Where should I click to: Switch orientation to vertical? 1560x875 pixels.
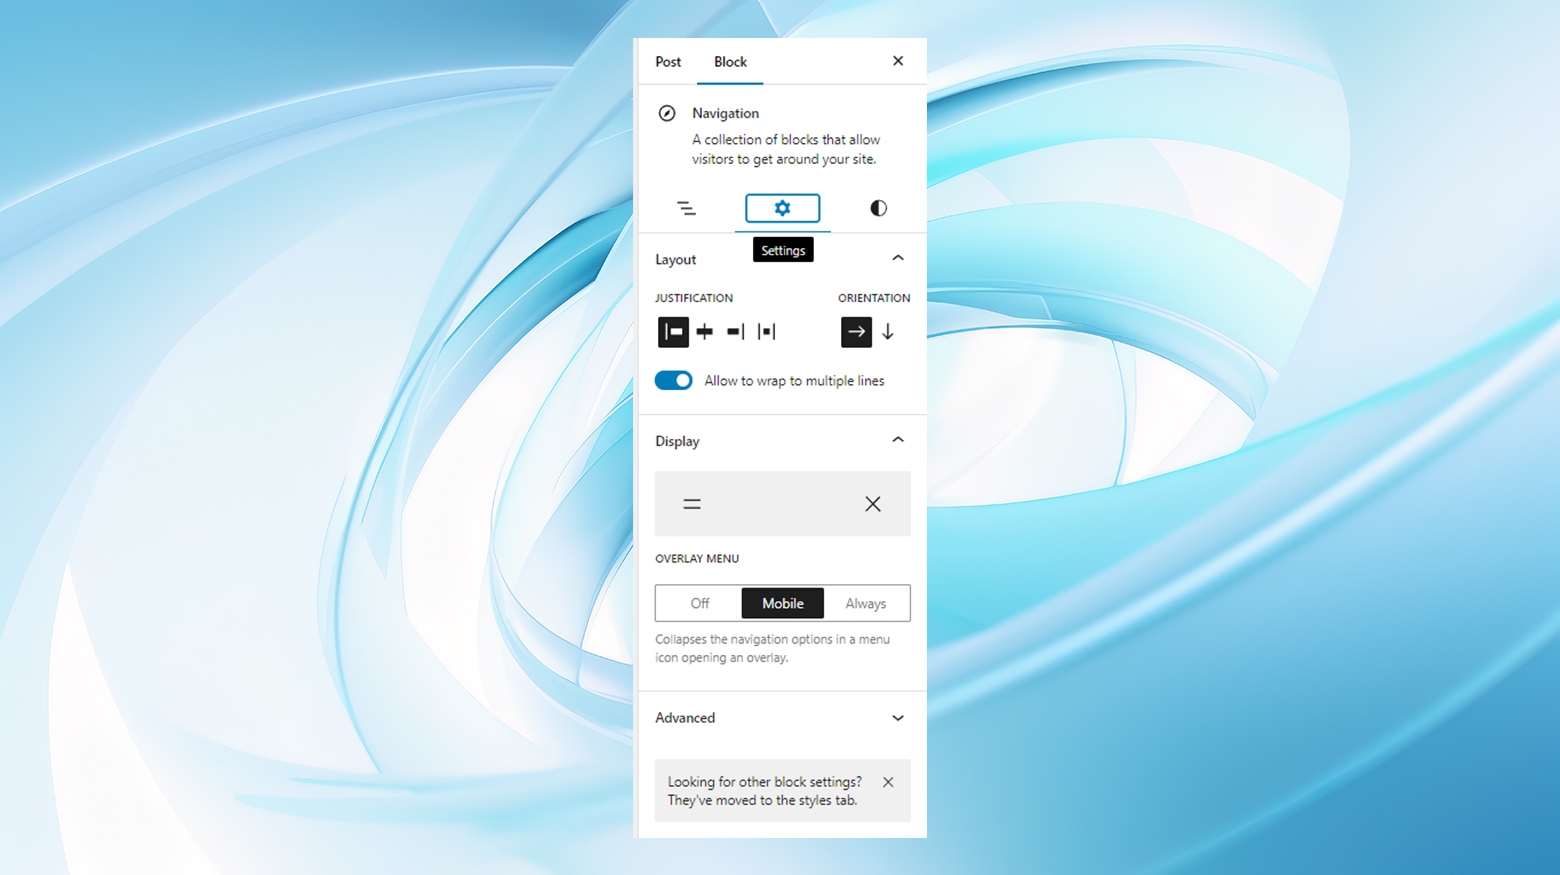888,331
